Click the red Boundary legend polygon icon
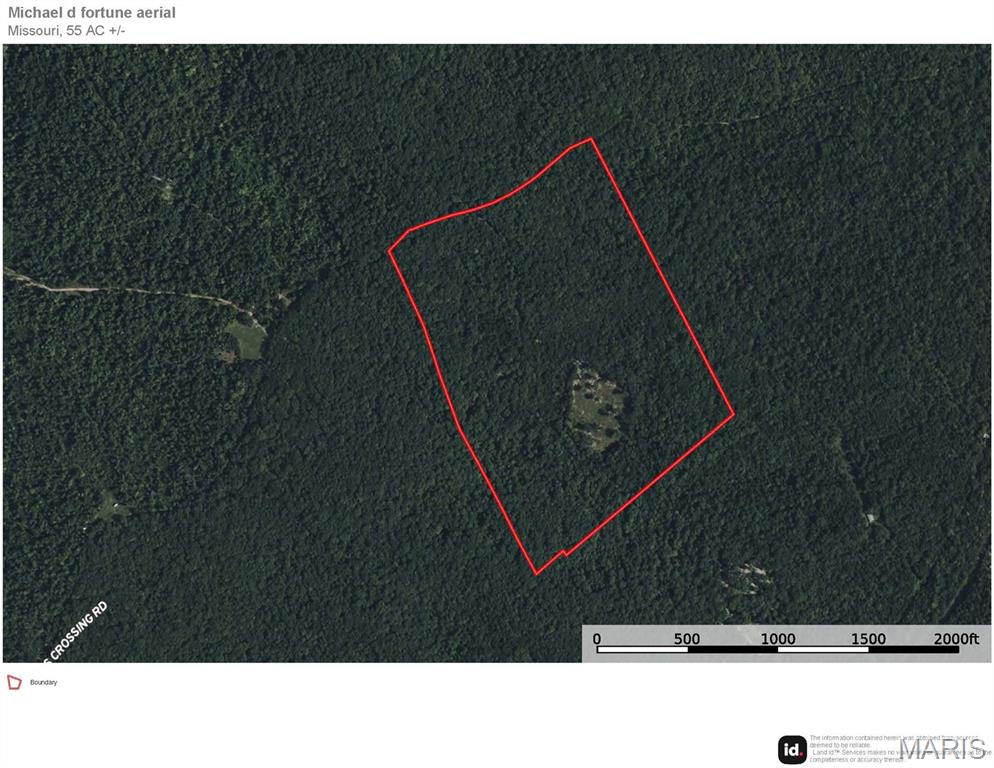994x768 pixels. coord(14,682)
